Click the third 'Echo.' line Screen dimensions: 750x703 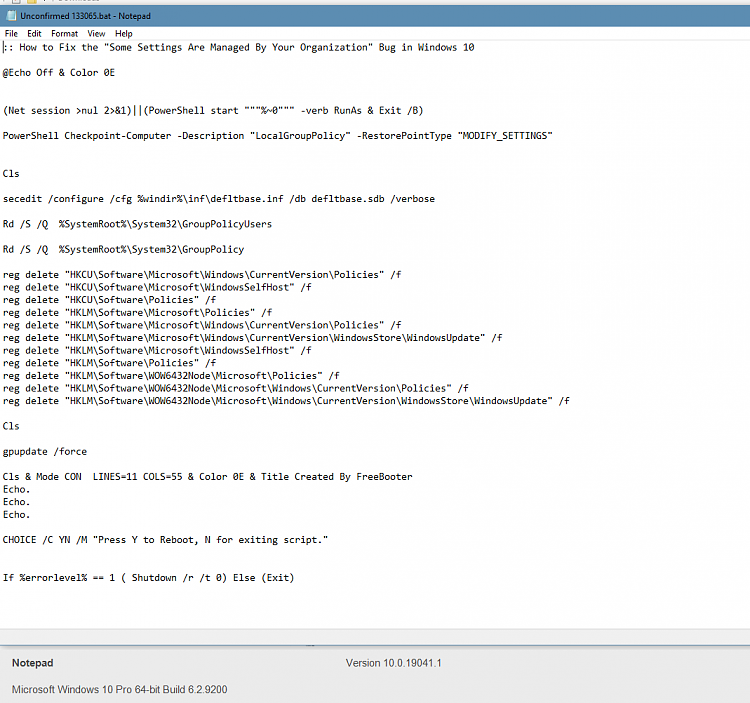(16, 515)
